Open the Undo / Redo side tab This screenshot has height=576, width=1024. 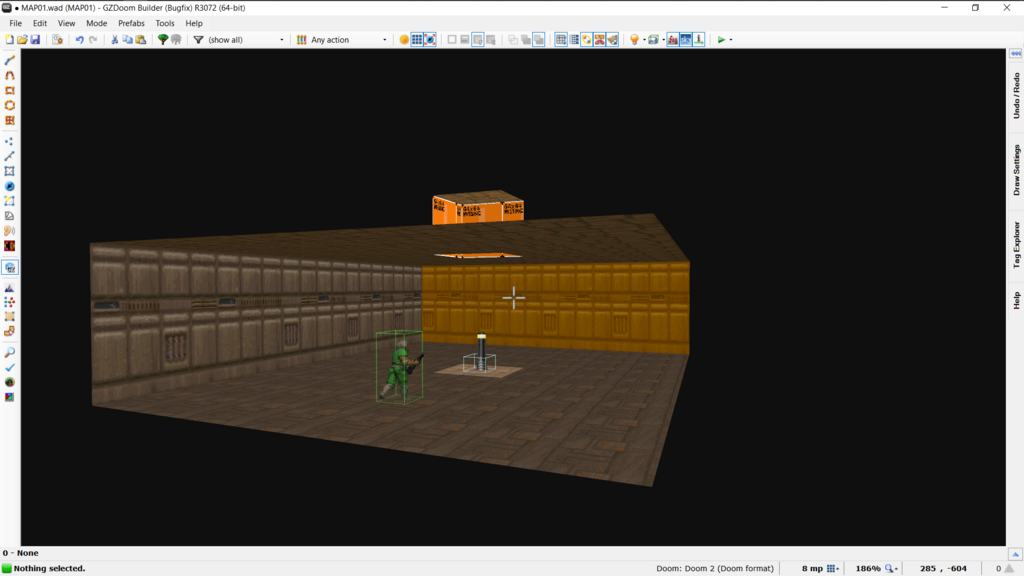(1016, 95)
